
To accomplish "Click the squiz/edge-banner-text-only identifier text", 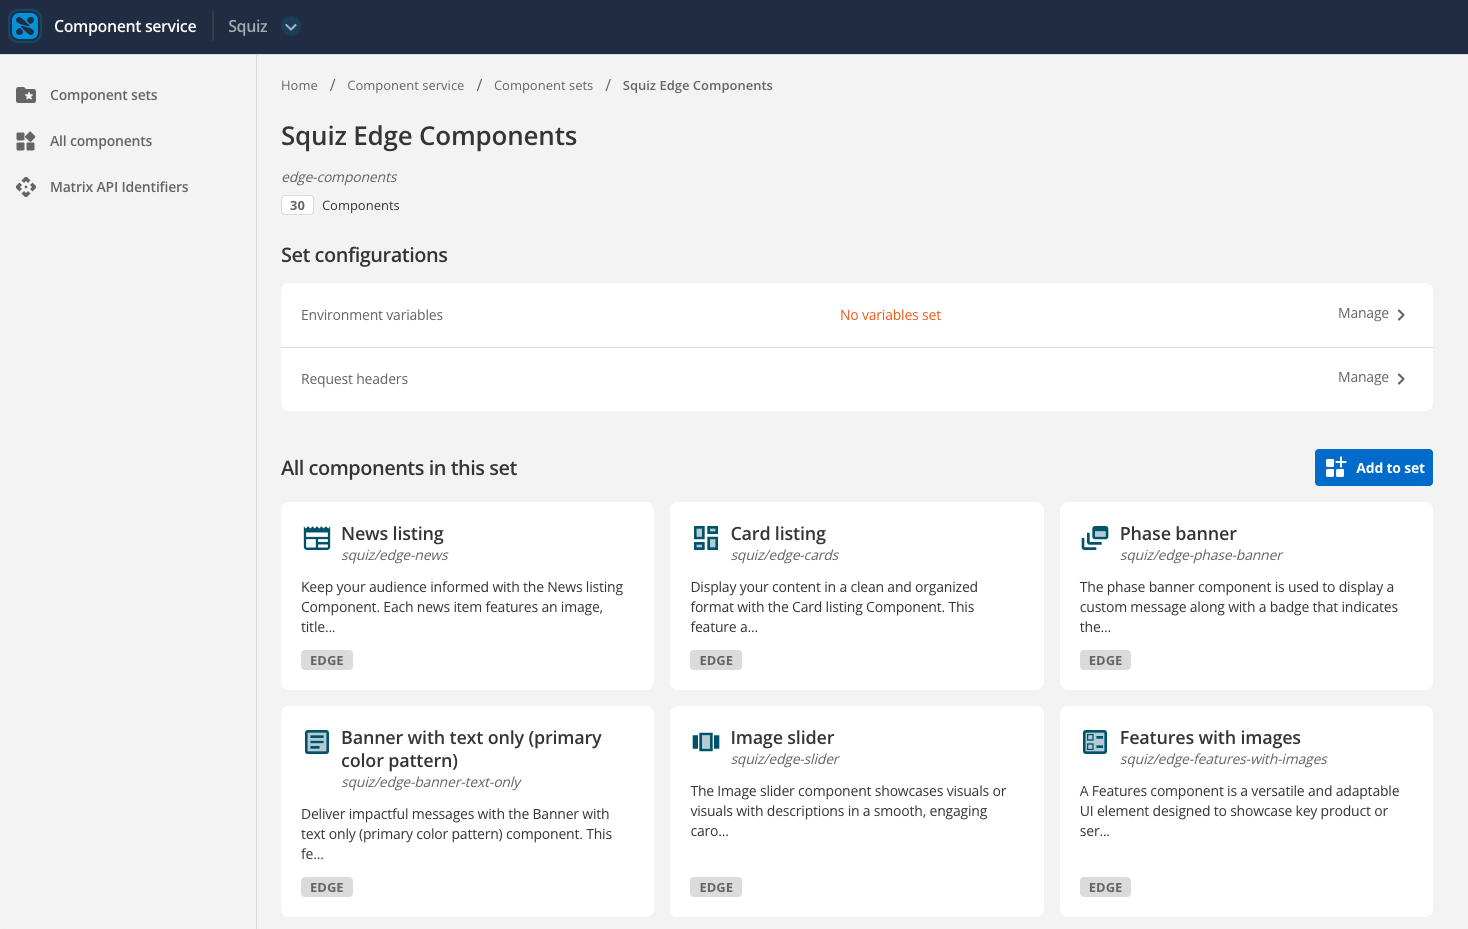I will click(x=431, y=782).
